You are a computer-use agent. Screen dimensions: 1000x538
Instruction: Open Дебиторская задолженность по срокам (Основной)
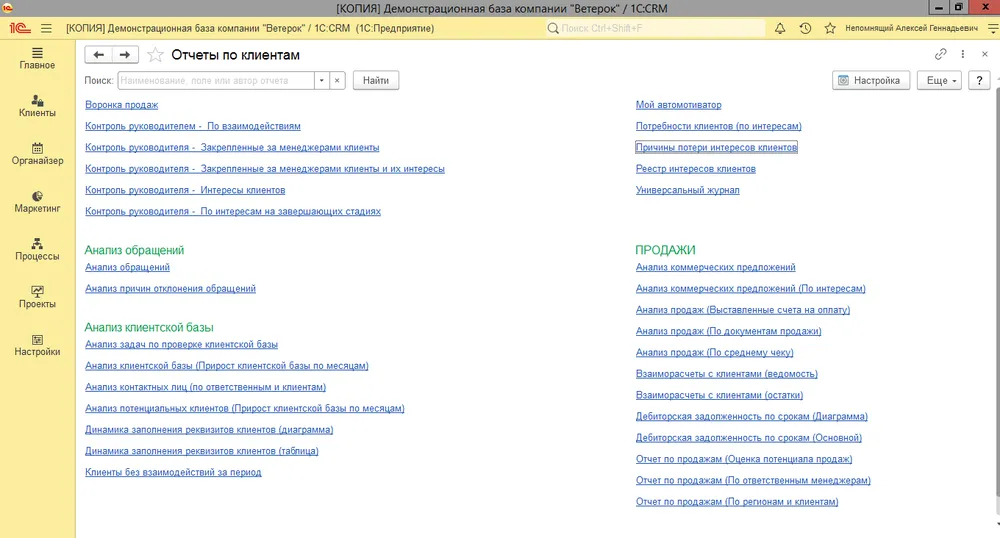tap(749, 438)
